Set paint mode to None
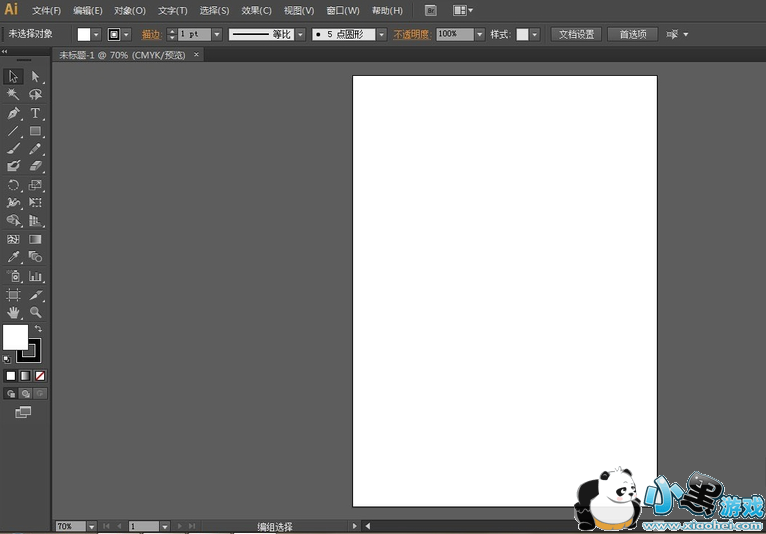The image size is (766, 534). [x=40, y=376]
